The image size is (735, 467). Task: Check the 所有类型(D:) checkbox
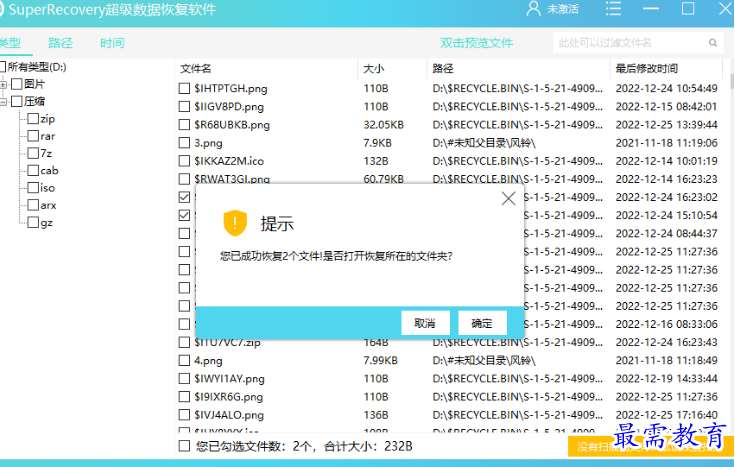3,67
